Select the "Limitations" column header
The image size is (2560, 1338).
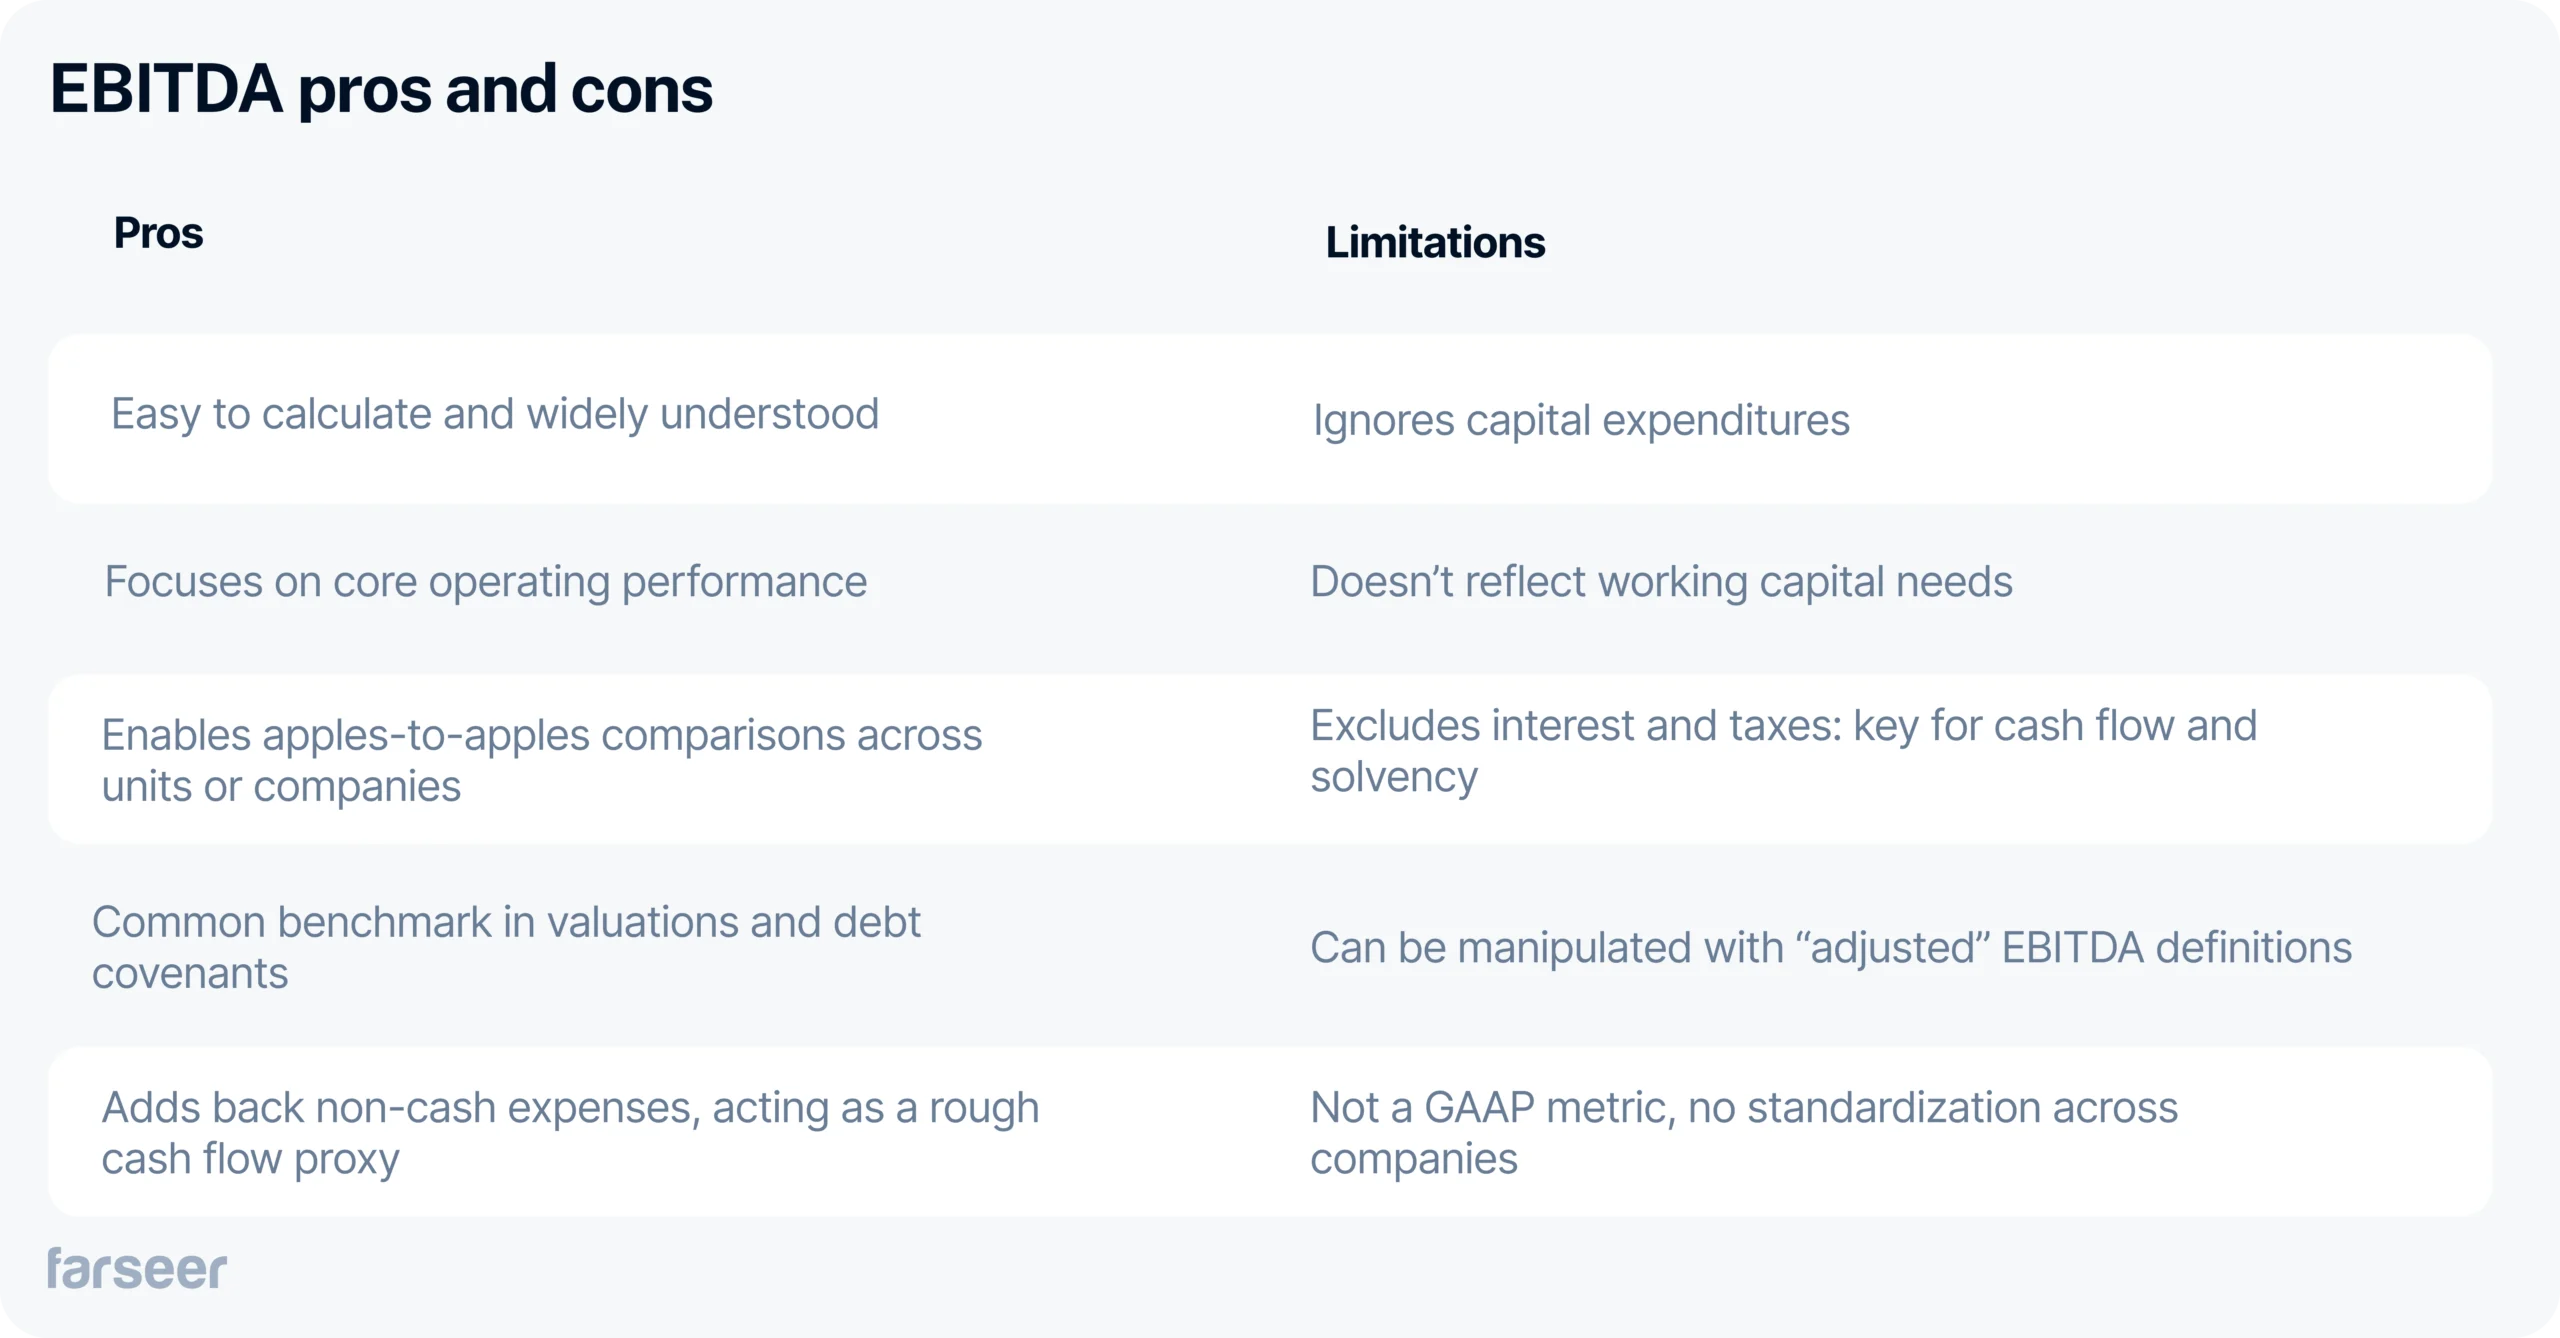coord(1435,243)
